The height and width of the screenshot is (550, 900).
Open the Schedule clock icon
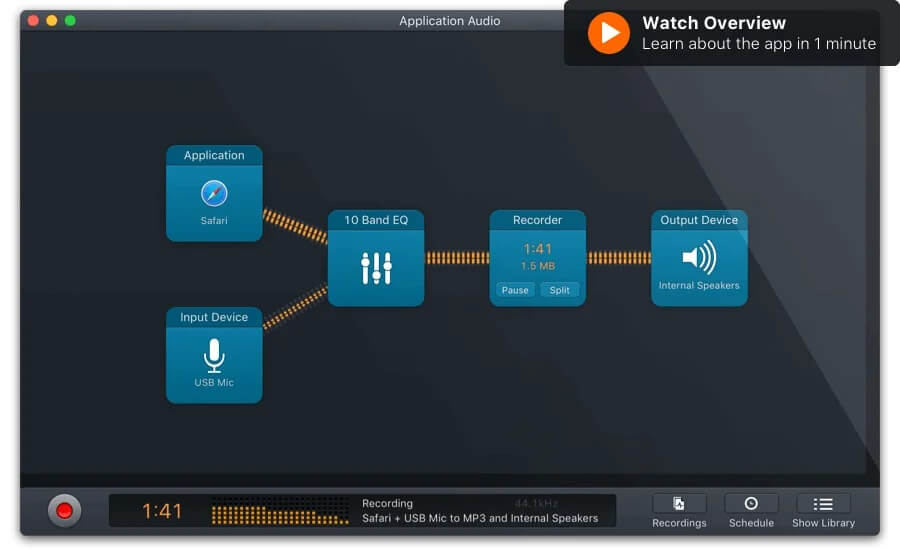click(x=751, y=504)
